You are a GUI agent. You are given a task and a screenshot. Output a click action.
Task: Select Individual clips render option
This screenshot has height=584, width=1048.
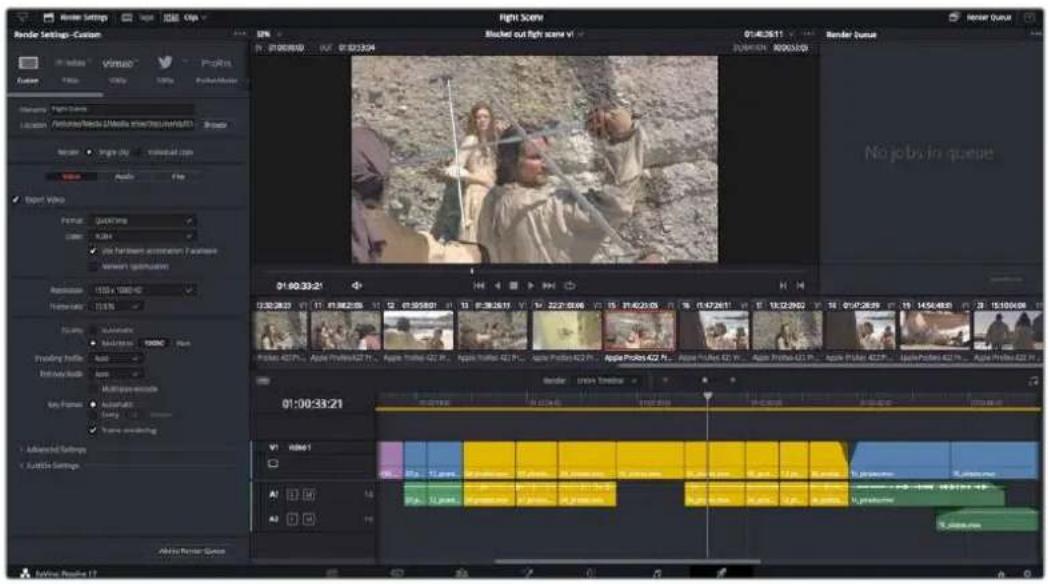[x=139, y=152]
